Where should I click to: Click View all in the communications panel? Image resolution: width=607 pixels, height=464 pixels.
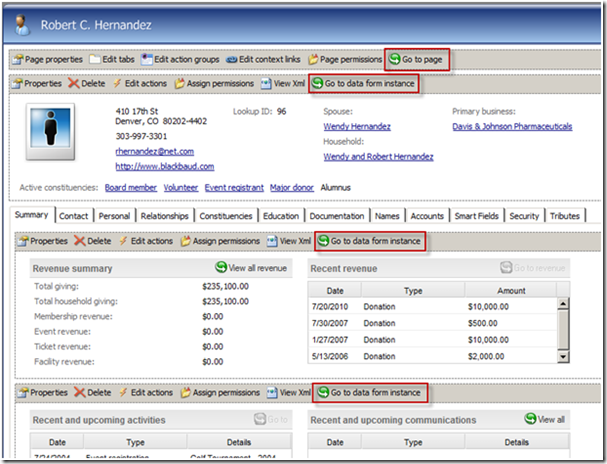(x=545, y=420)
